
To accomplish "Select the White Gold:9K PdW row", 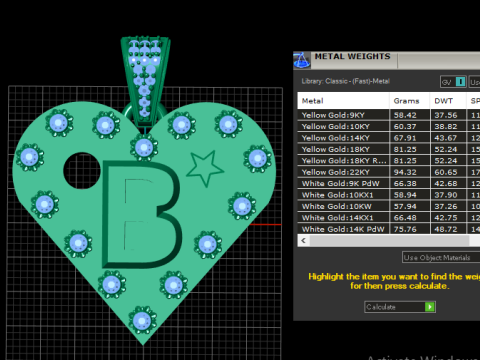I will [x=389, y=183].
